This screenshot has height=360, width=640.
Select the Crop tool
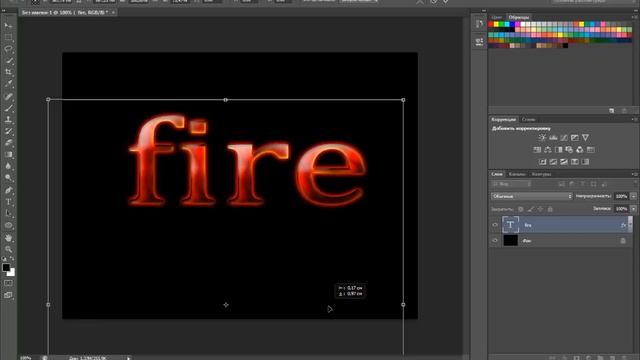tap(8, 72)
